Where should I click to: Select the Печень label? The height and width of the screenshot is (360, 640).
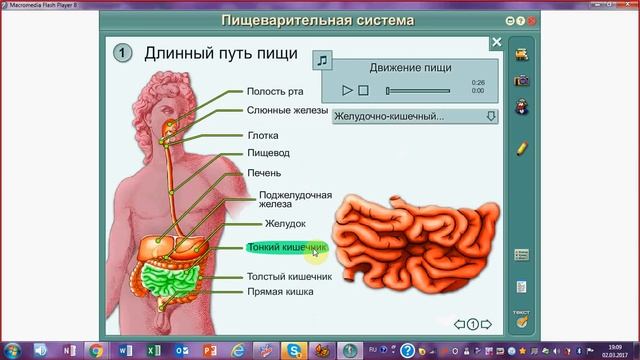pyautogui.click(x=264, y=173)
